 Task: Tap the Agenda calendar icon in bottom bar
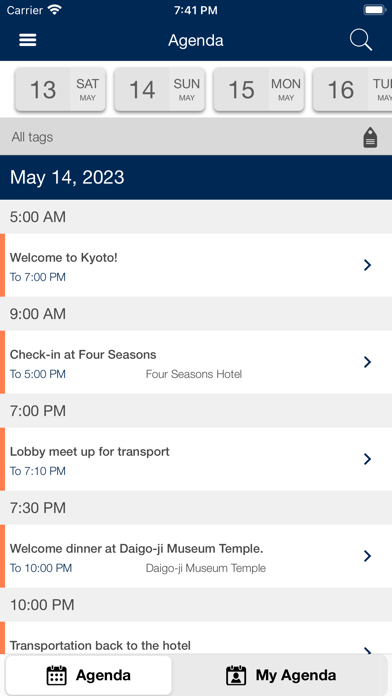pyautogui.click(x=57, y=675)
